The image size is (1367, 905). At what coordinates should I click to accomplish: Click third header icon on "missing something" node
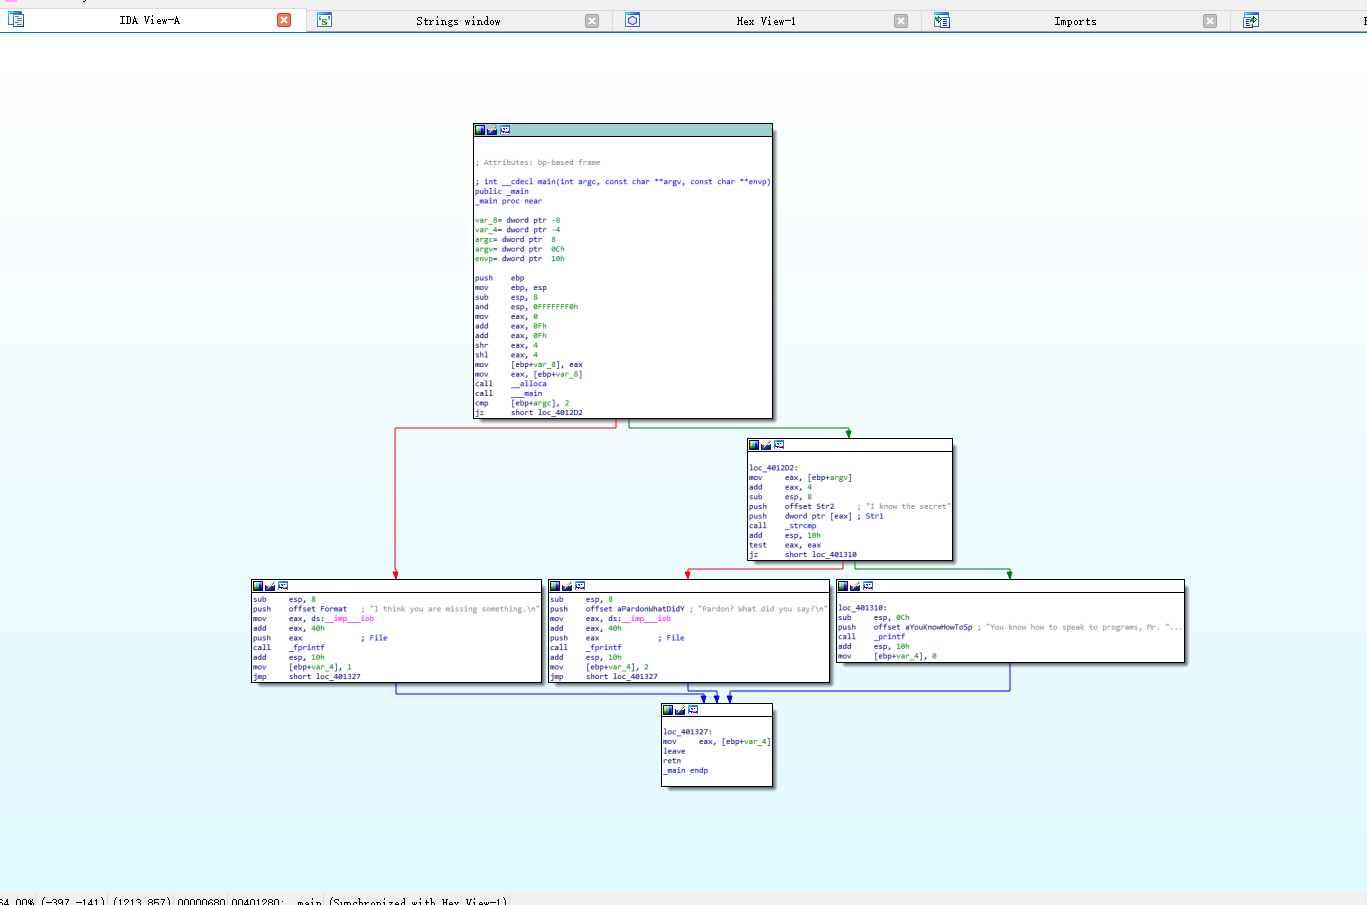pyautogui.click(x=283, y=586)
